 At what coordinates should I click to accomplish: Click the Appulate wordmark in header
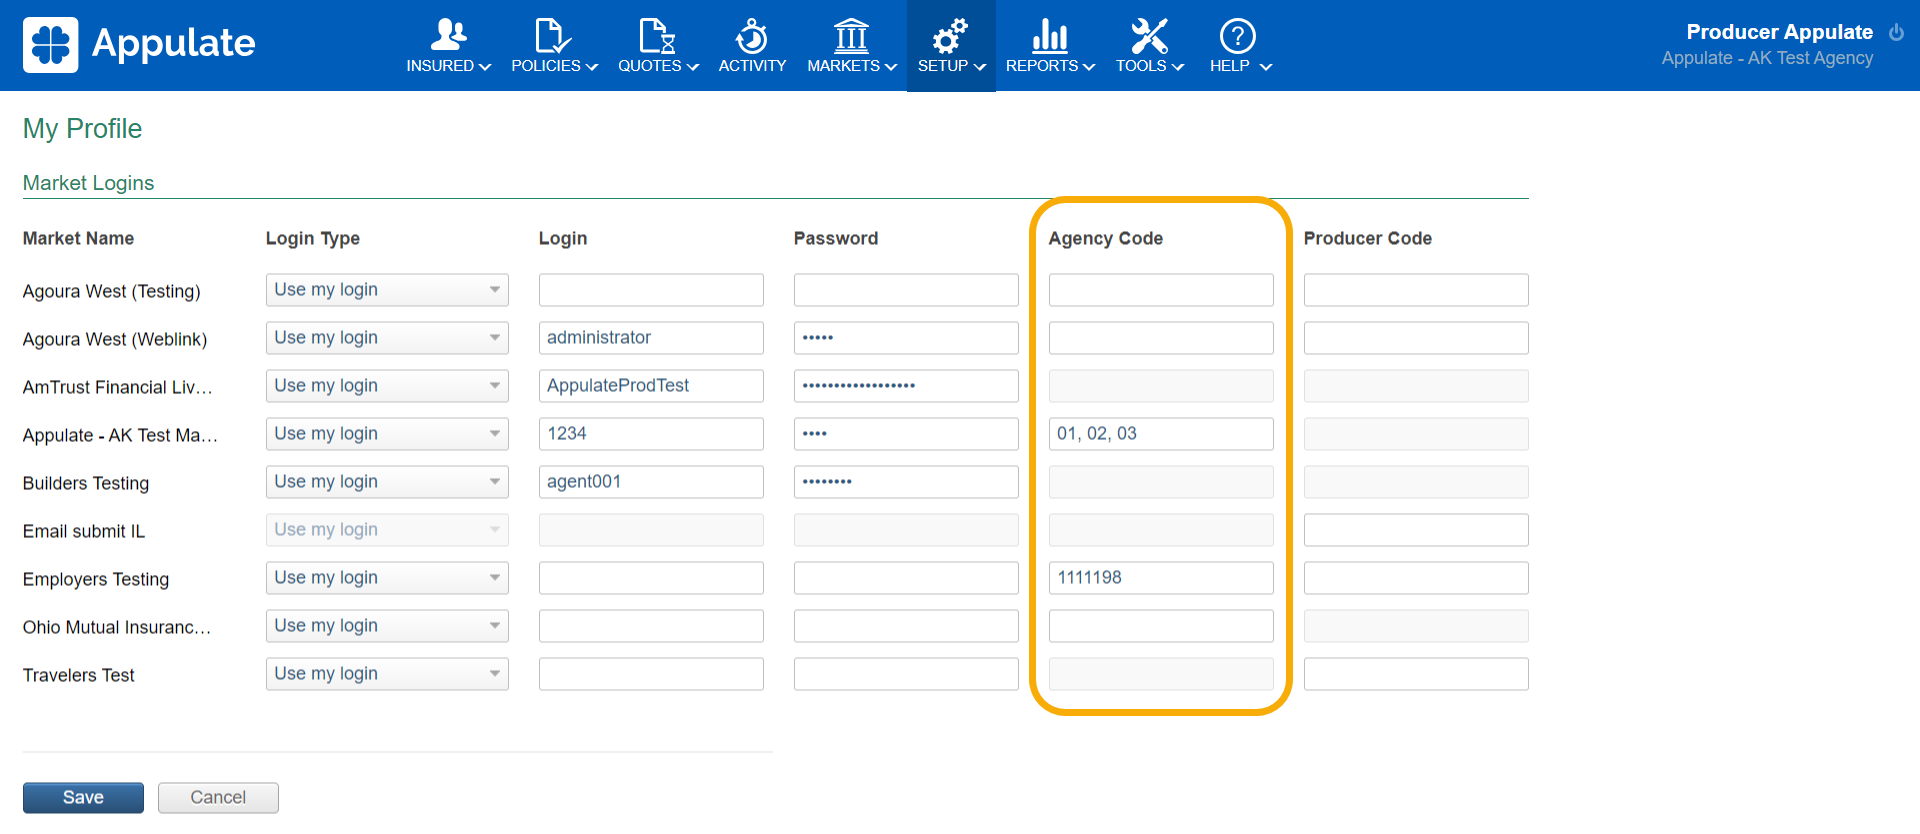point(174,43)
